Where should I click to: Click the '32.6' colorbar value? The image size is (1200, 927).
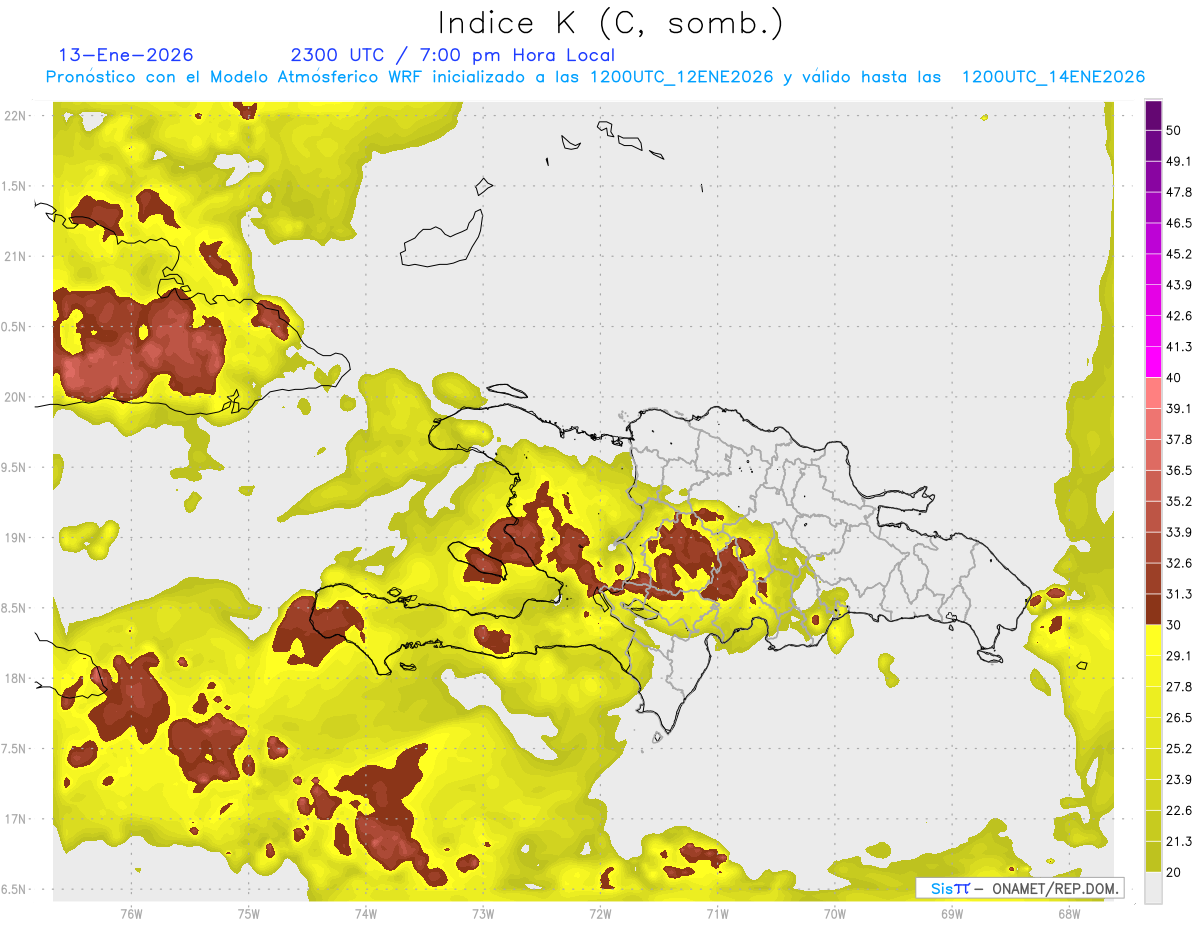1179,563
